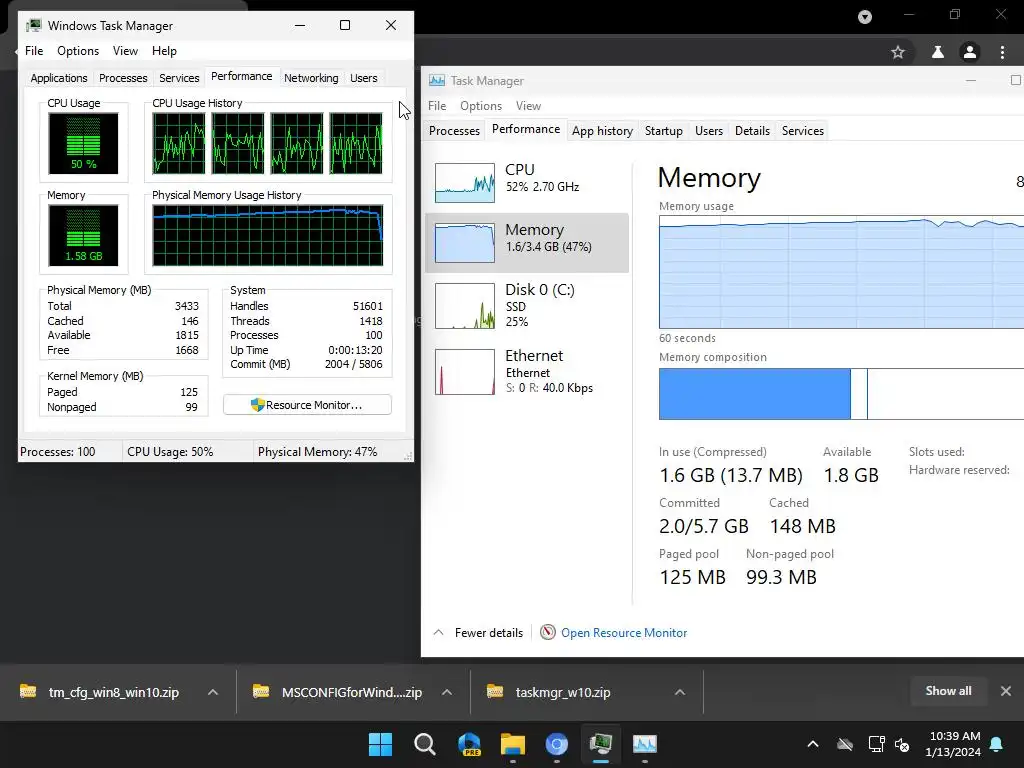Viewport: 1024px width, 768px height.
Task: Open the File menu in Windows Task Manager
Action: click(34, 51)
